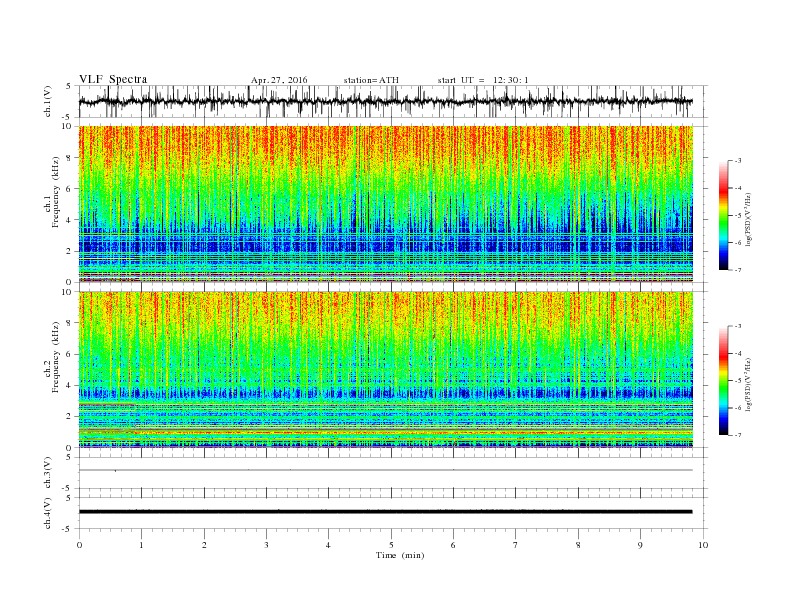This screenshot has height=612, width=792.
Task: Select the "start UT = 12:30:1" header text
Action: (483, 80)
